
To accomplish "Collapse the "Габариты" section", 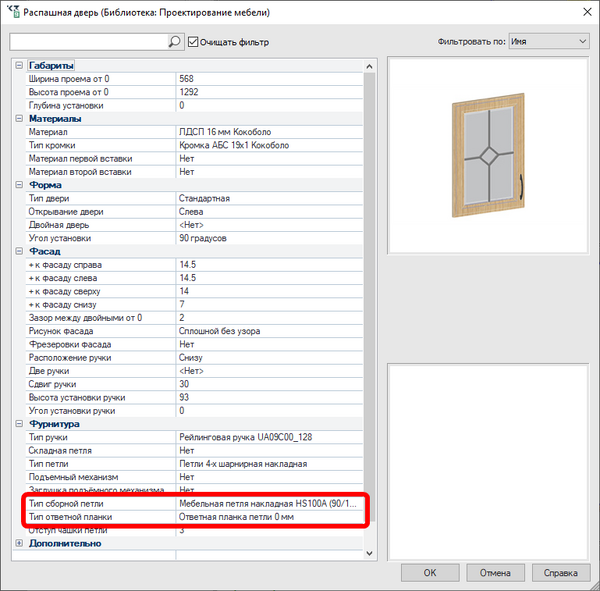I will pos(19,65).
